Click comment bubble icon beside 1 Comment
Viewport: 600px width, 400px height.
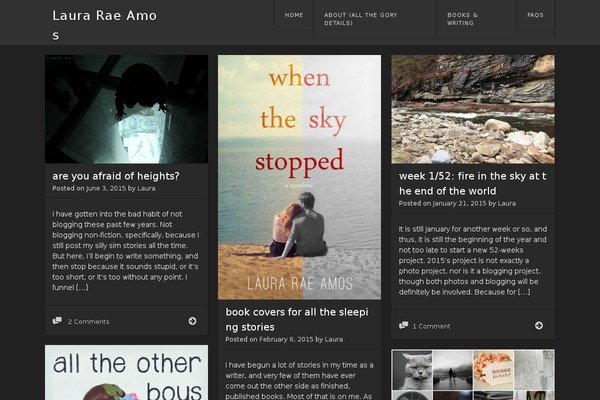pyautogui.click(x=403, y=325)
